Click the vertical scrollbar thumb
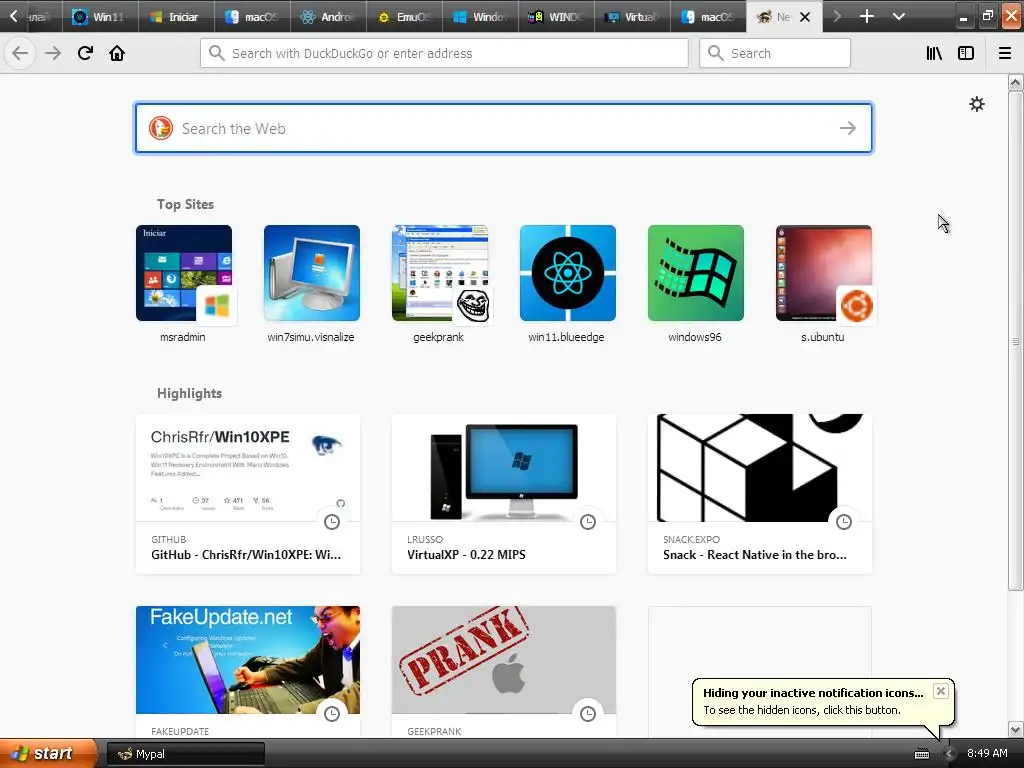The width and height of the screenshot is (1024, 768). pos(1015,341)
